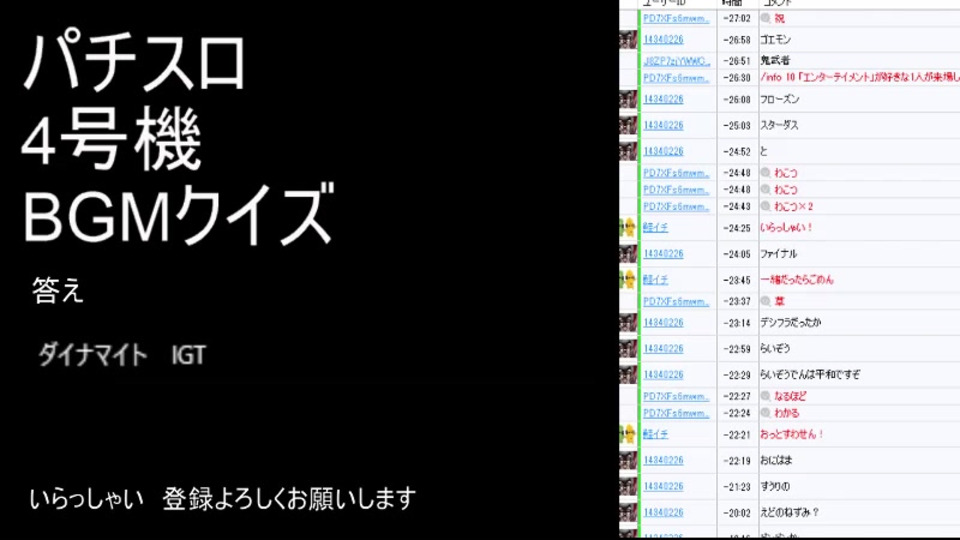This screenshot has width=960, height=540.
Task: Open user ID link on the -27:02 row
Action: tap(676, 18)
